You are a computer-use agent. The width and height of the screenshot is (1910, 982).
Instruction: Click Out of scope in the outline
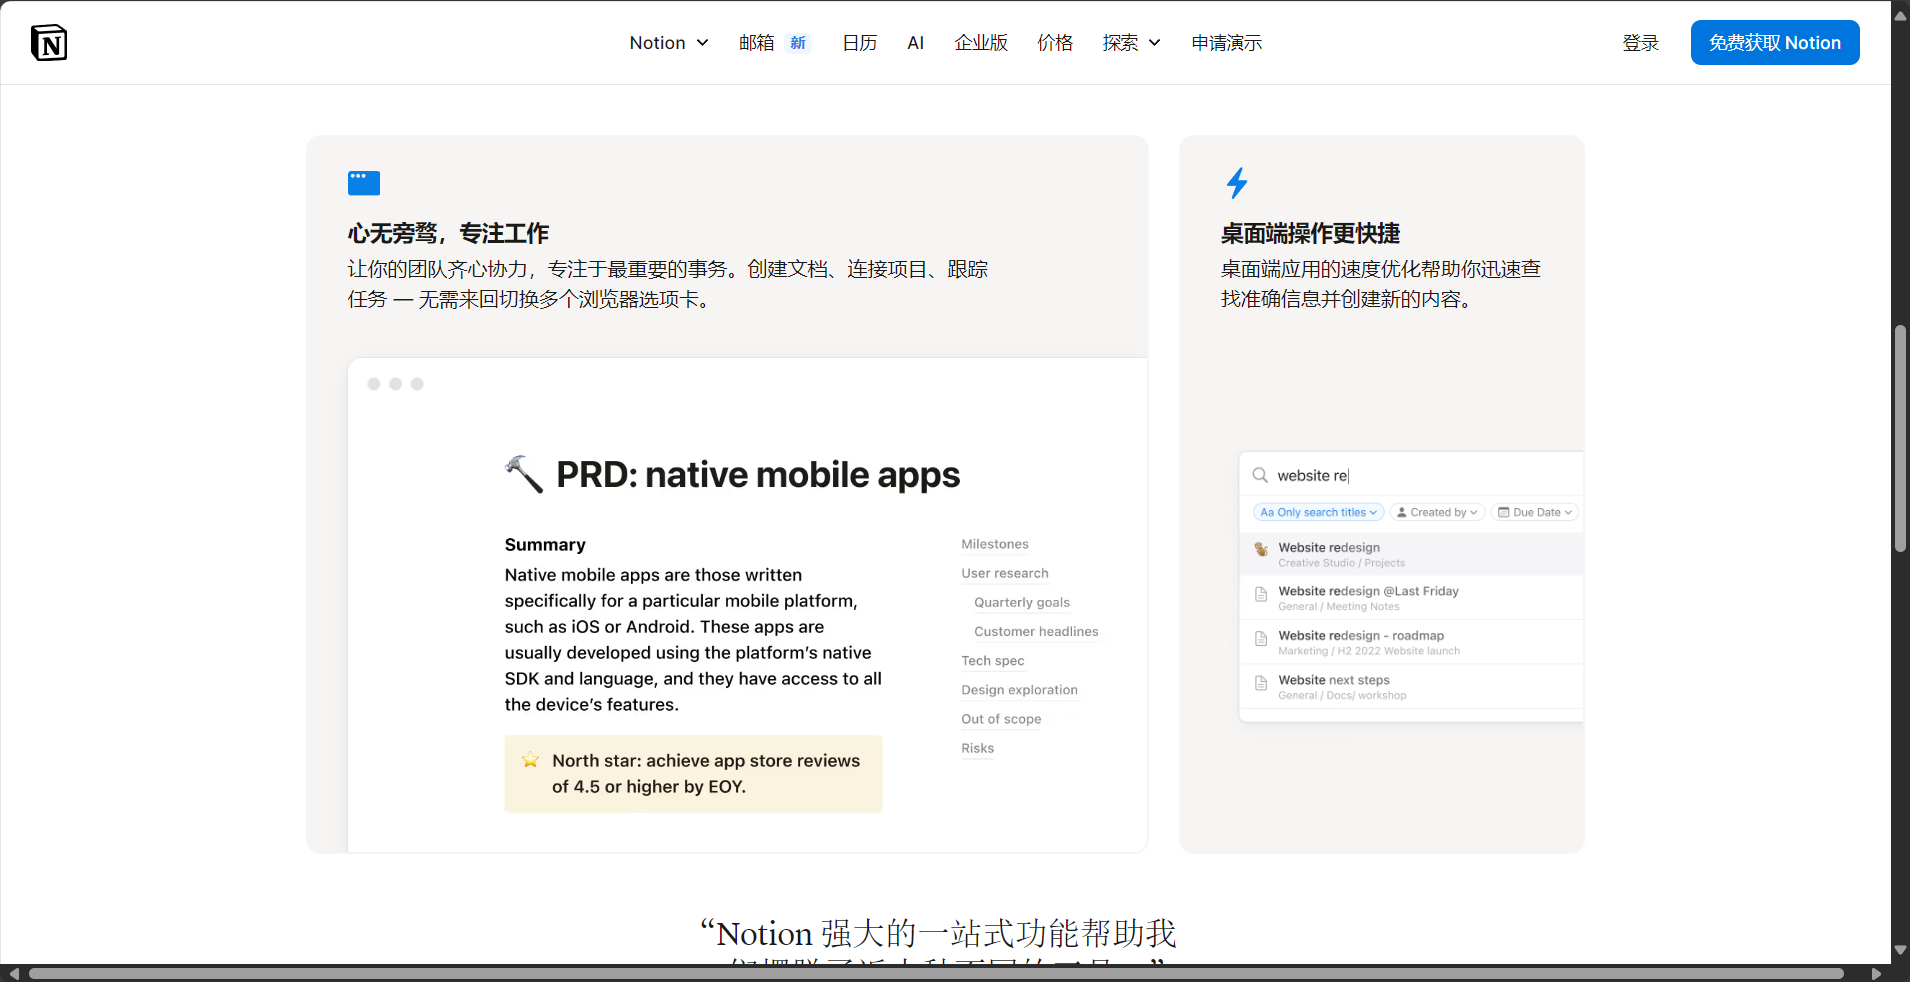[1001, 719]
